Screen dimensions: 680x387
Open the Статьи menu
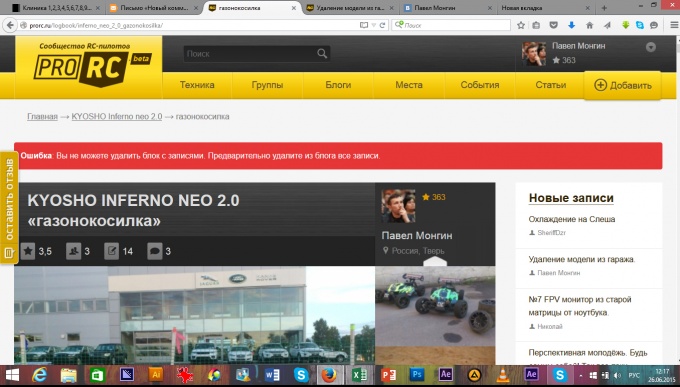[x=550, y=85]
